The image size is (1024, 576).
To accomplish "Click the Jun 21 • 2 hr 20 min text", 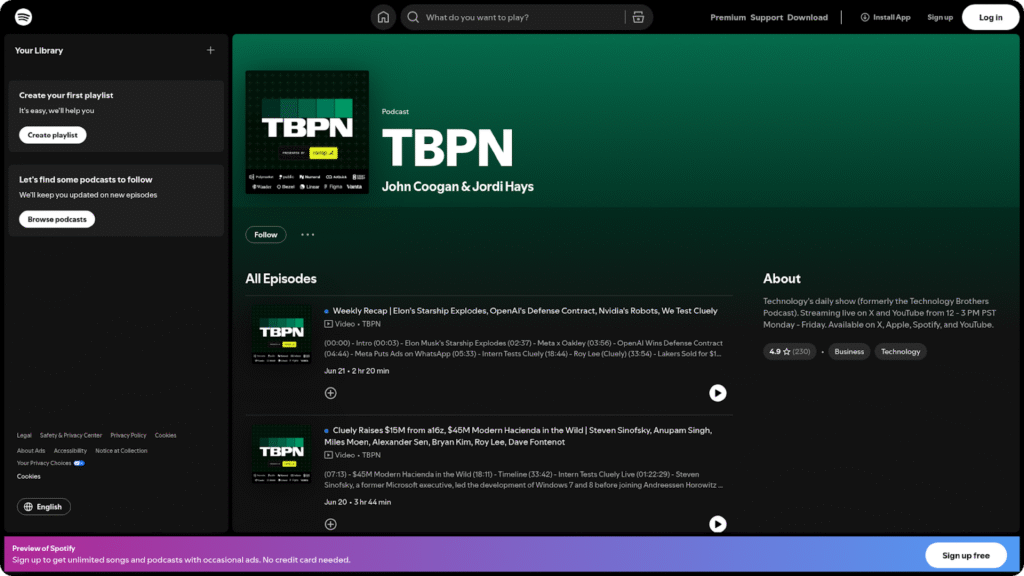I will coord(357,371).
